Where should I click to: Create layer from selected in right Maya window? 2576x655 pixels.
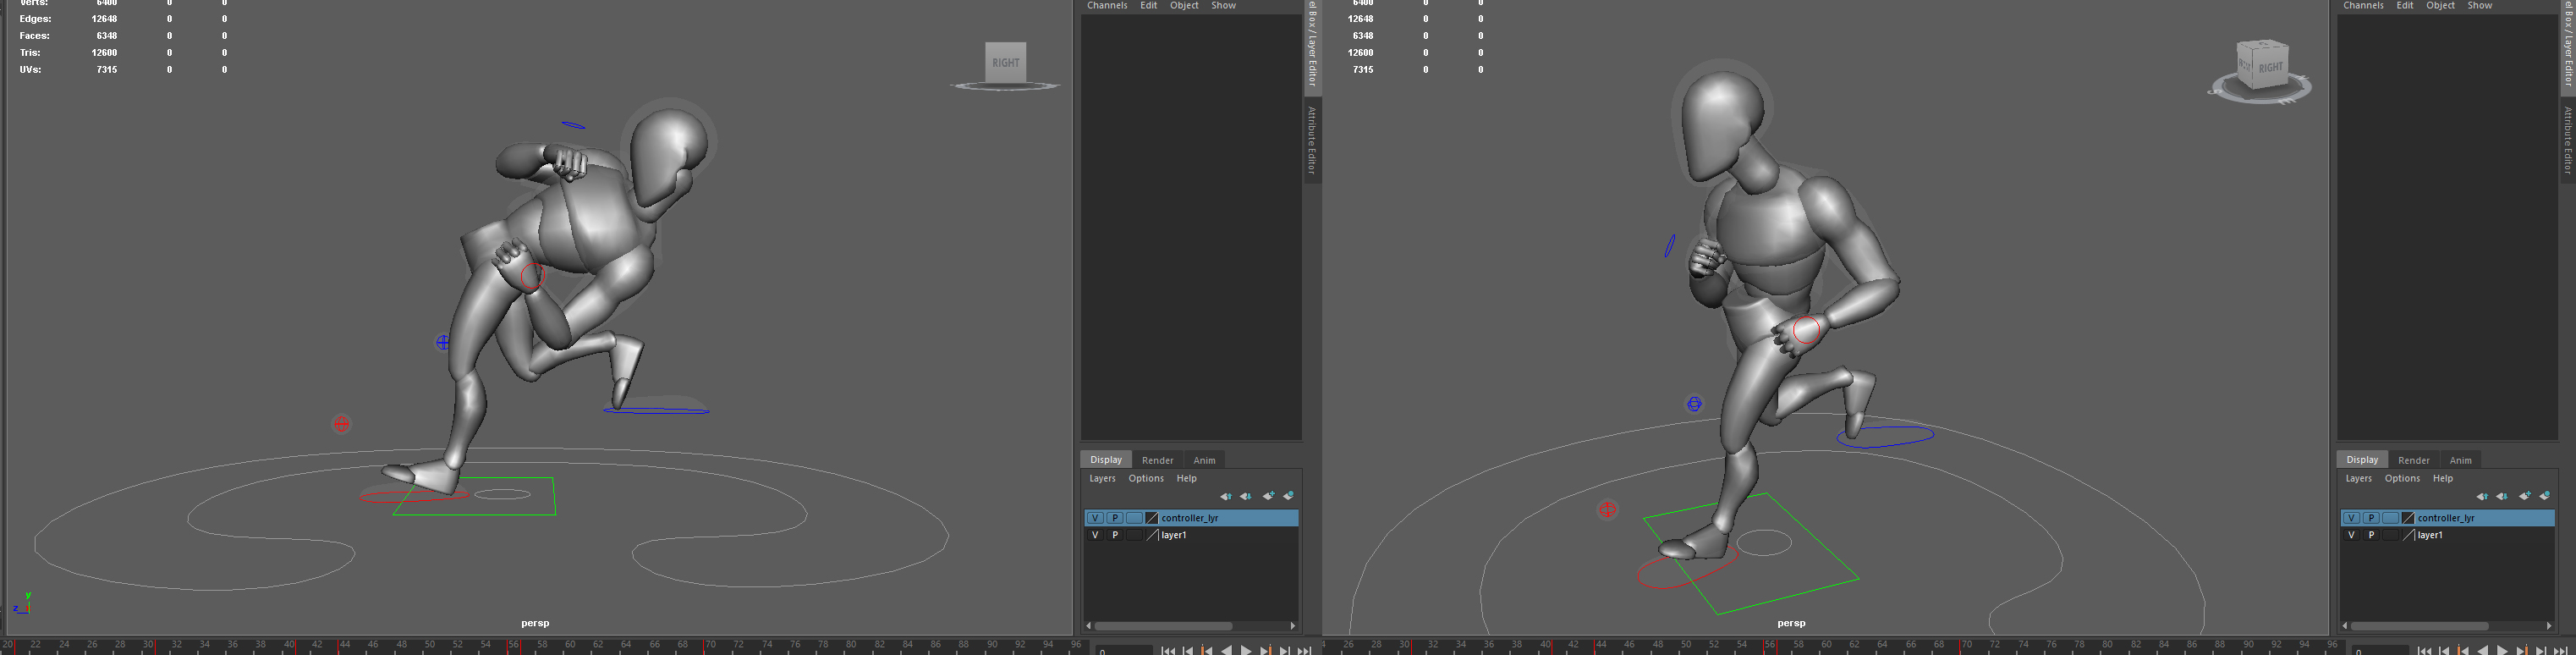point(2545,496)
